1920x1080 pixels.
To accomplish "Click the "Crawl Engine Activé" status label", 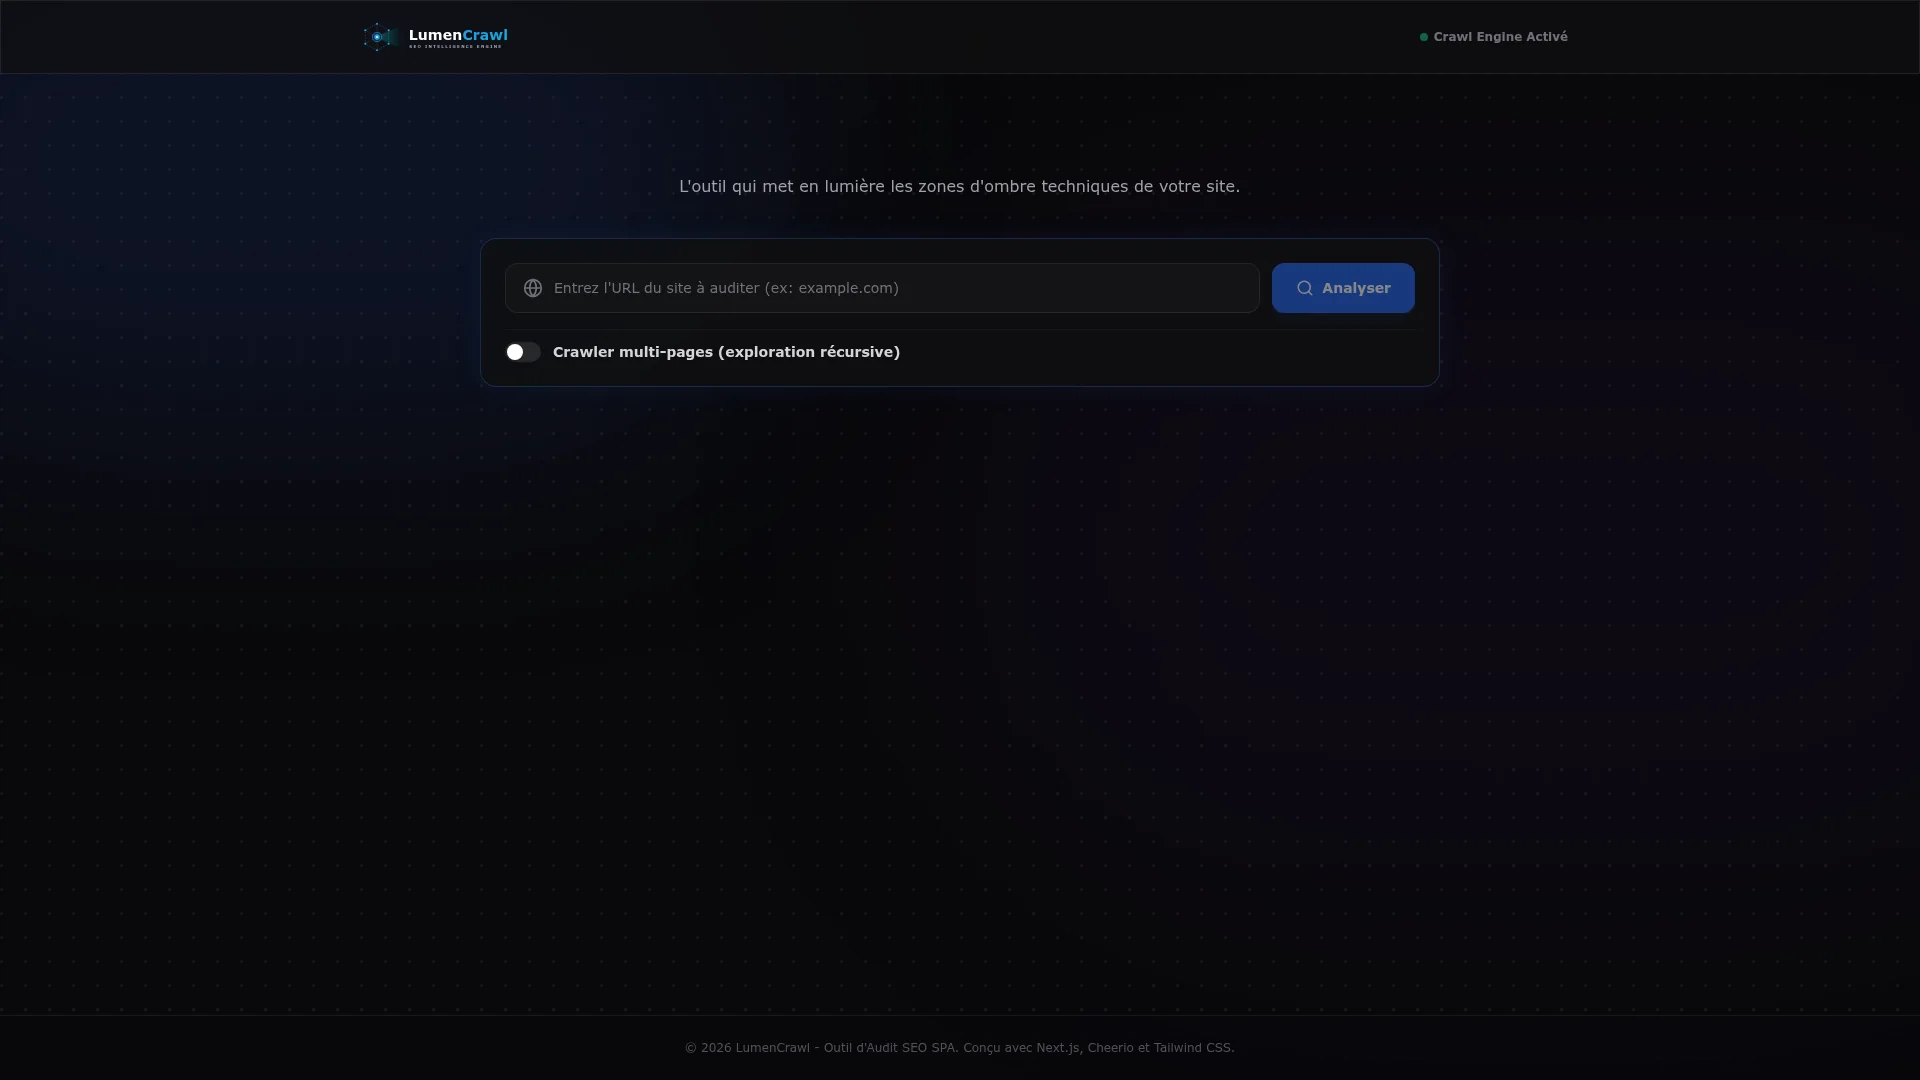I will (1500, 37).
